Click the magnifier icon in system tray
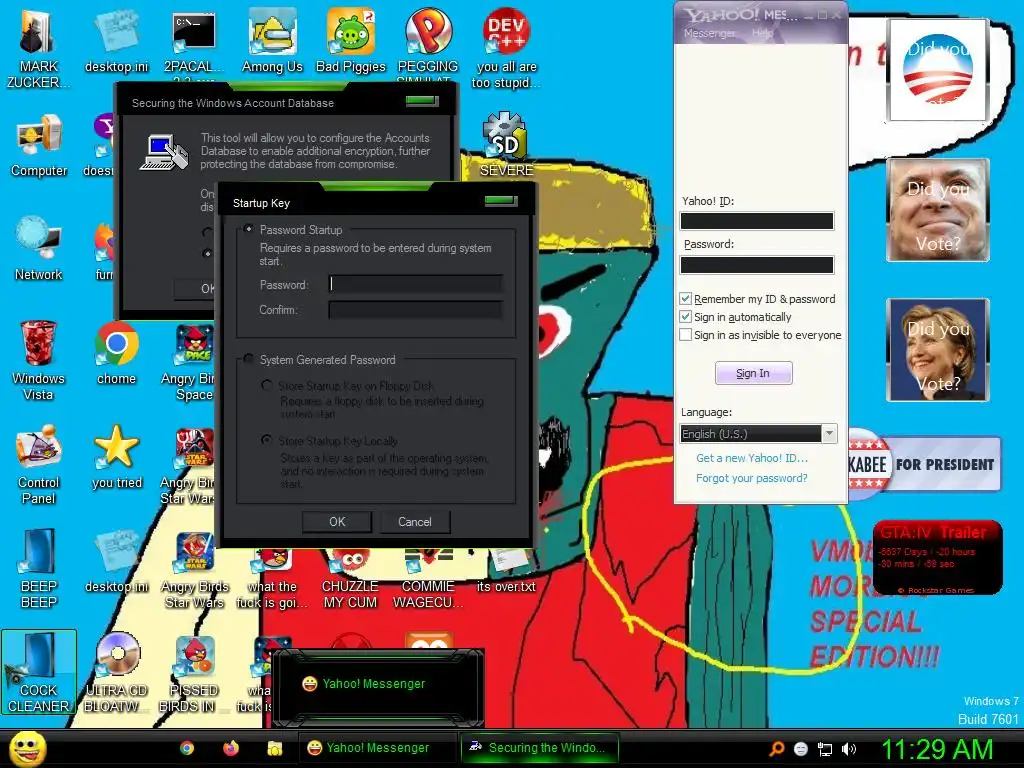 coord(776,749)
